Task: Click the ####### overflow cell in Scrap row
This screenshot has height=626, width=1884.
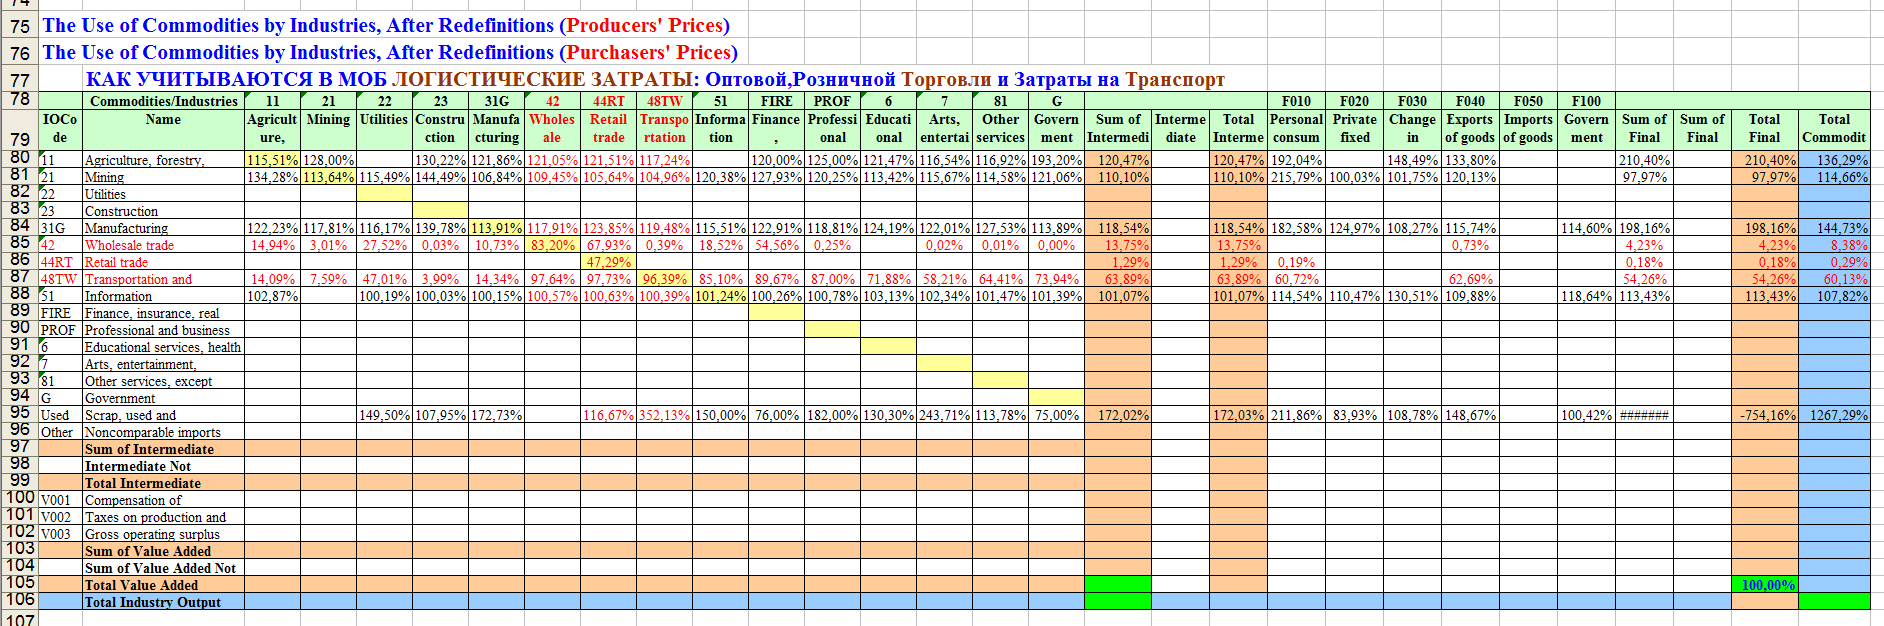Action: coord(1644,415)
